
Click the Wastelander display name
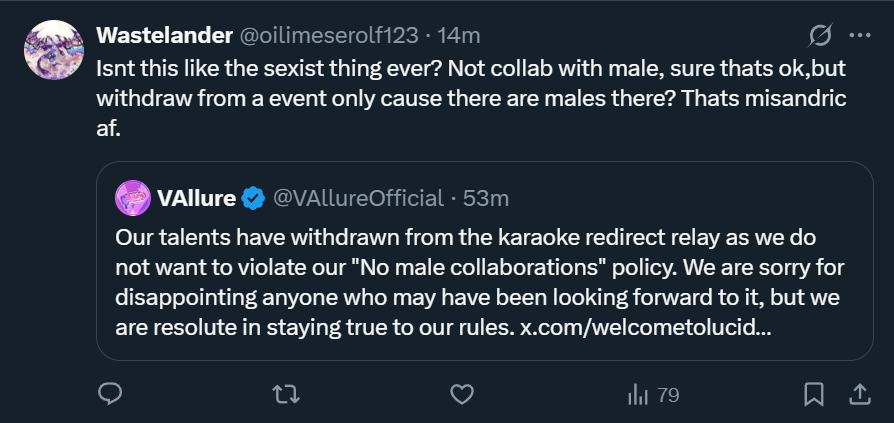point(164,35)
